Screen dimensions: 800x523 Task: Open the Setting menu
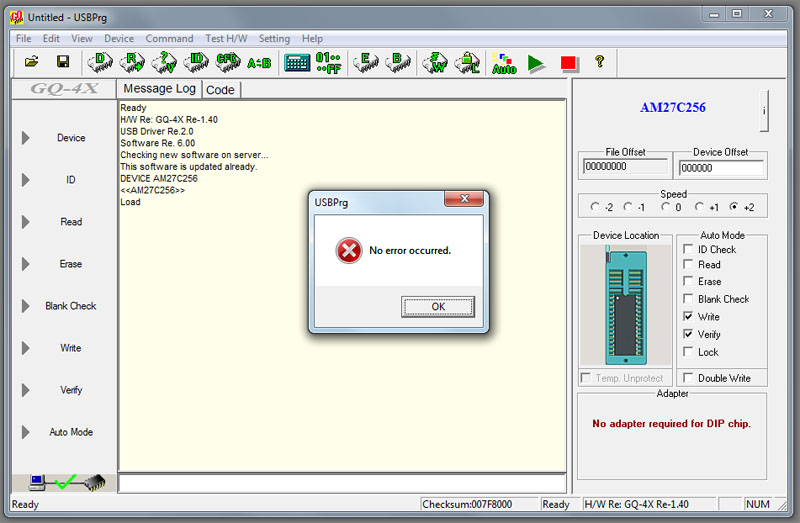[x=274, y=39]
